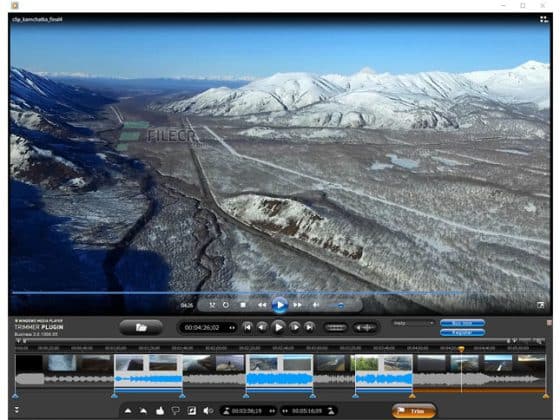The height and width of the screenshot is (420, 560).
Task: Click the blue marker at the timeline start
Action: pos(15,396)
